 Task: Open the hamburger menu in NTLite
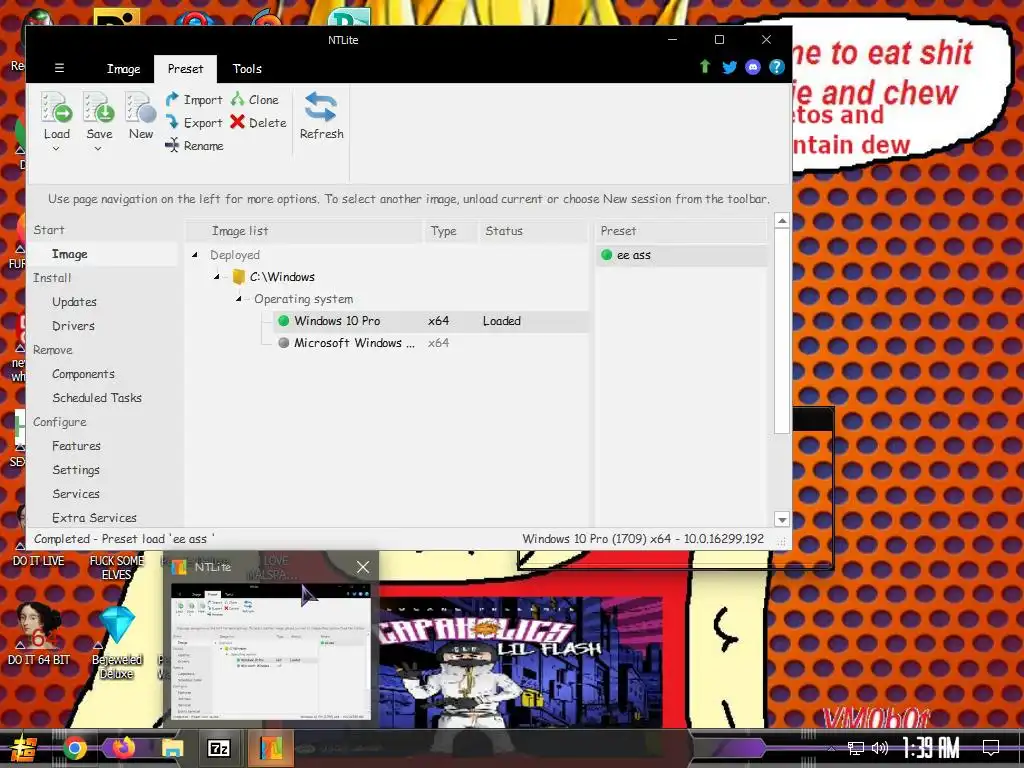[x=59, y=68]
